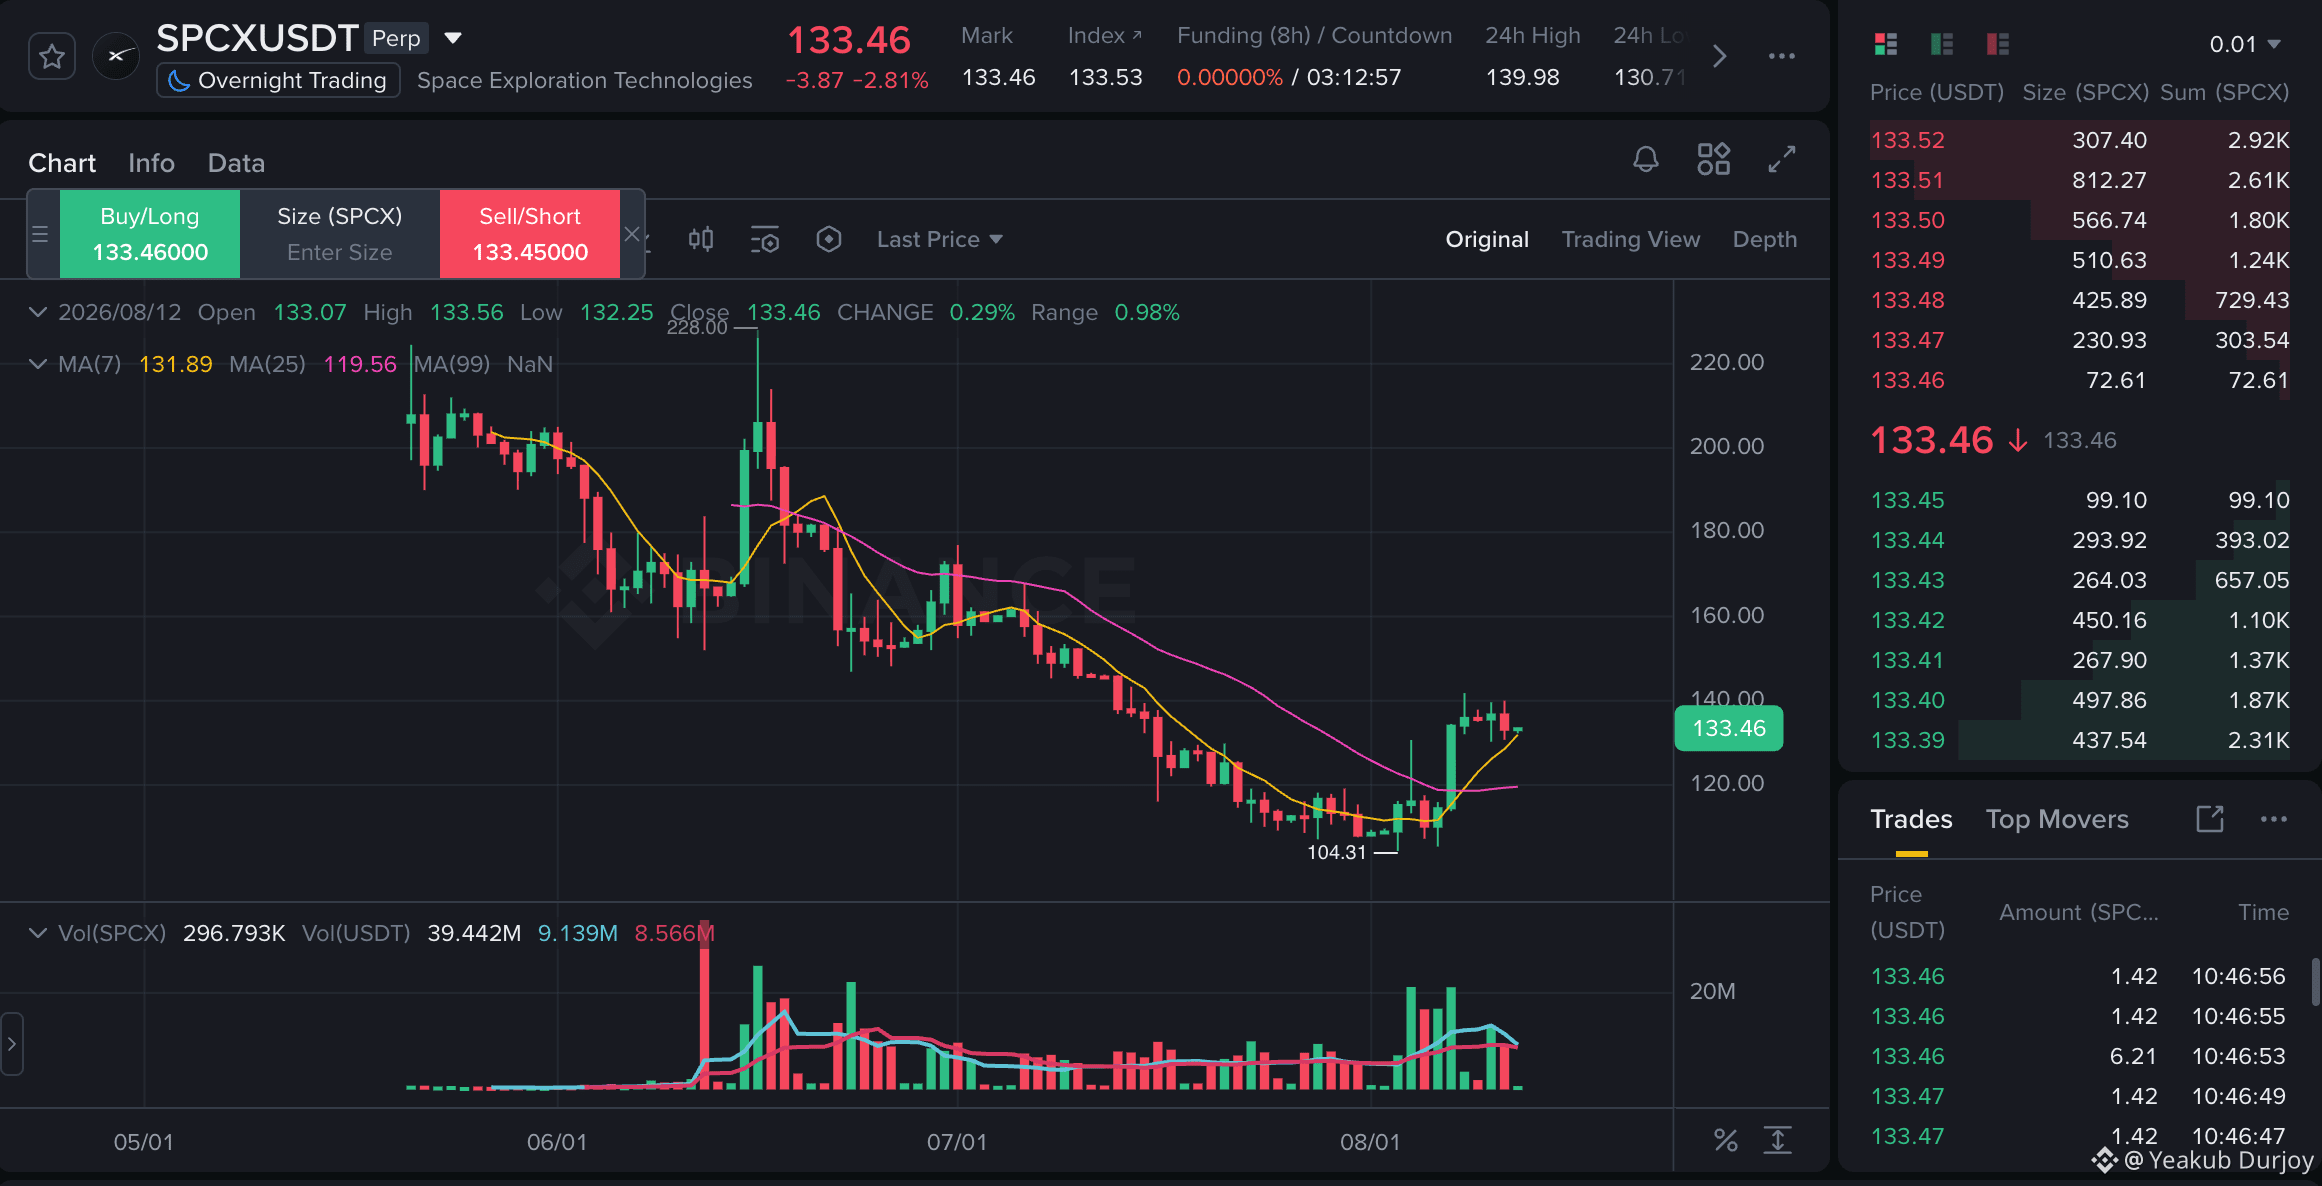Image resolution: width=2322 pixels, height=1186 pixels.
Task: Switch to the Data tab
Action: pos(236,163)
